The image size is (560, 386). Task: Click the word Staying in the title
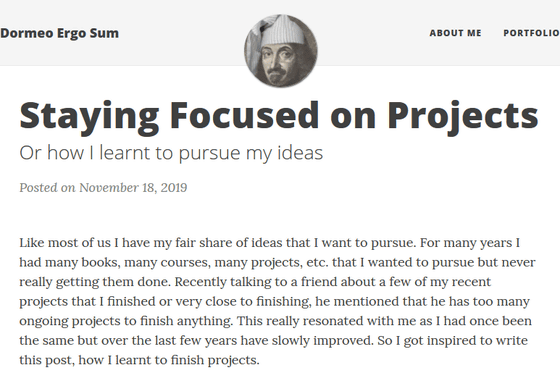(89, 117)
